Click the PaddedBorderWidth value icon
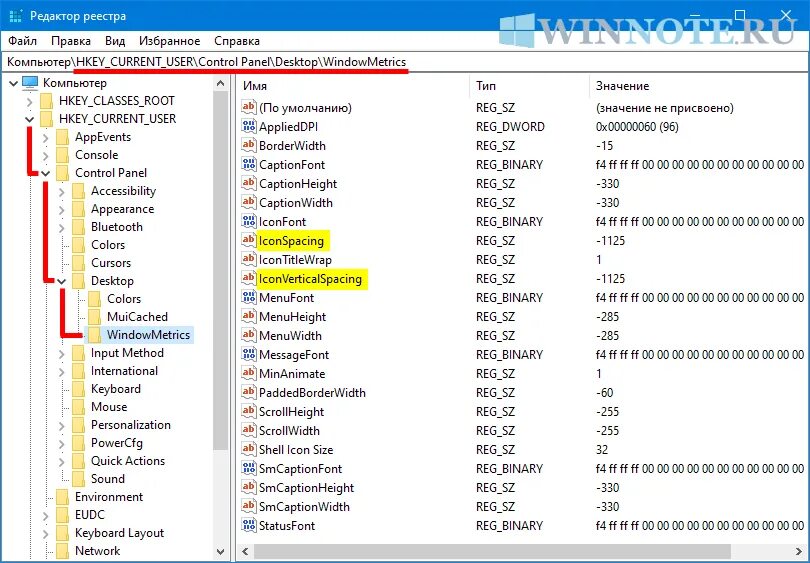810x563 pixels. [x=248, y=393]
